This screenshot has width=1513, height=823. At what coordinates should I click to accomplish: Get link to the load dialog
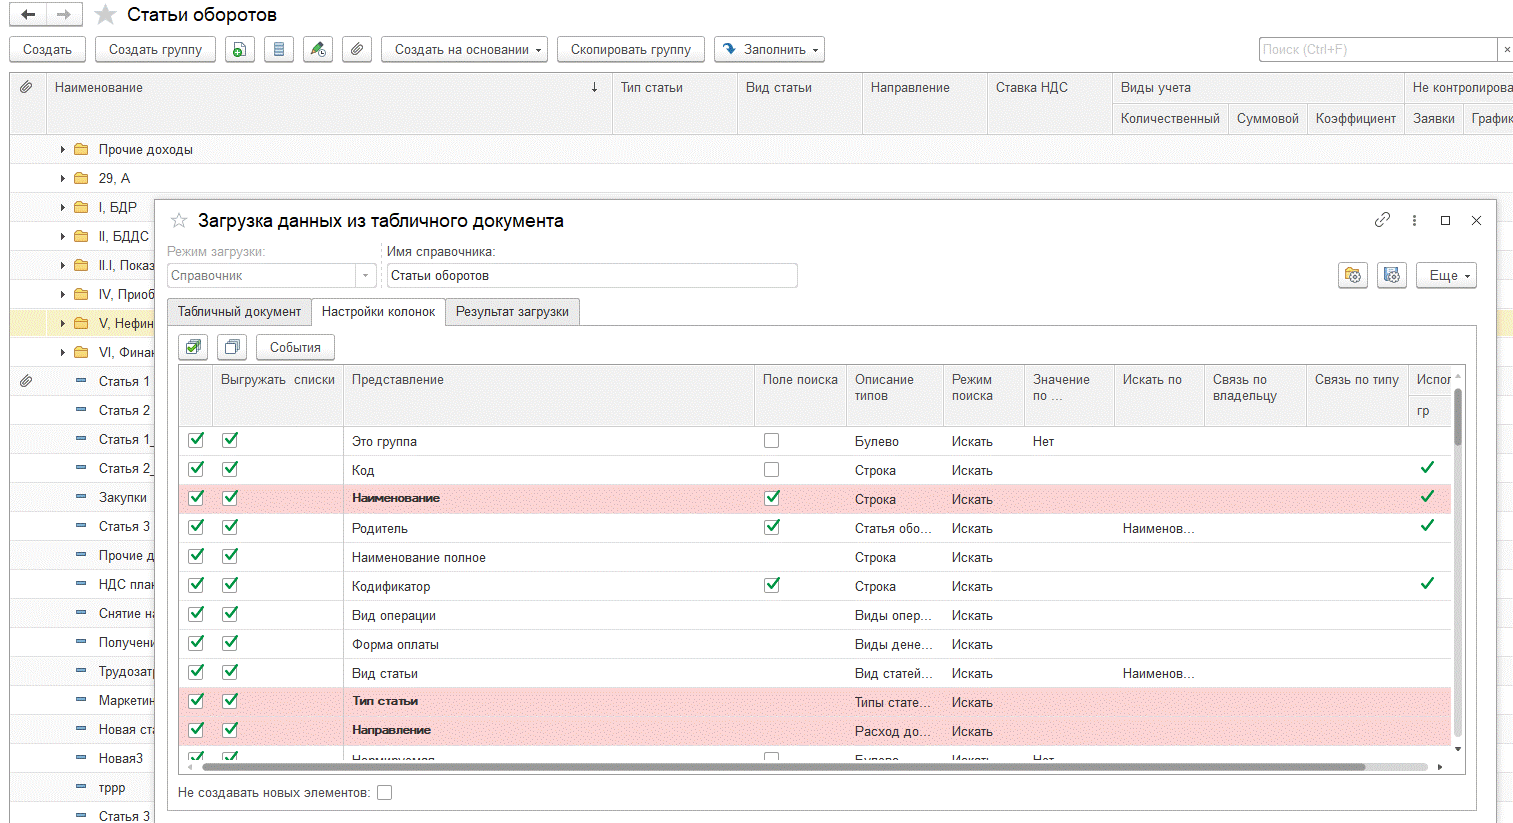[1382, 220]
